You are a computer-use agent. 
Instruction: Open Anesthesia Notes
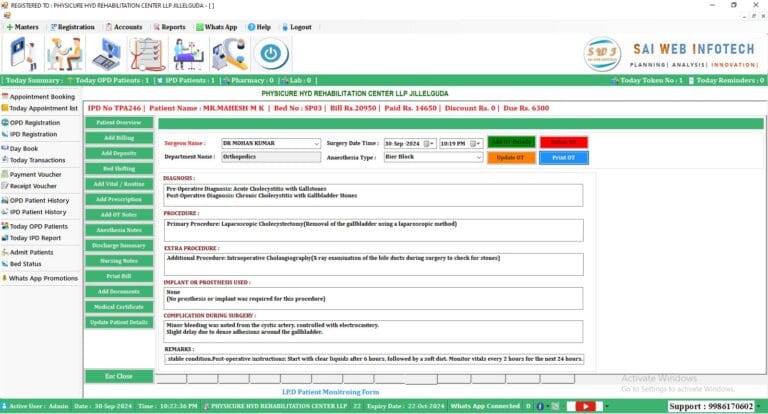119,230
